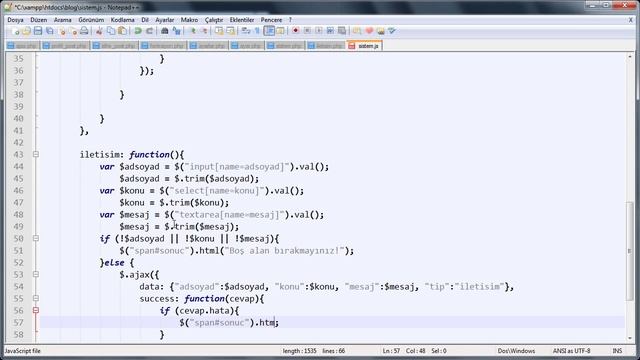
Task: Place cursor on 'iletisim: function(){' line
Action: [x=132, y=155]
